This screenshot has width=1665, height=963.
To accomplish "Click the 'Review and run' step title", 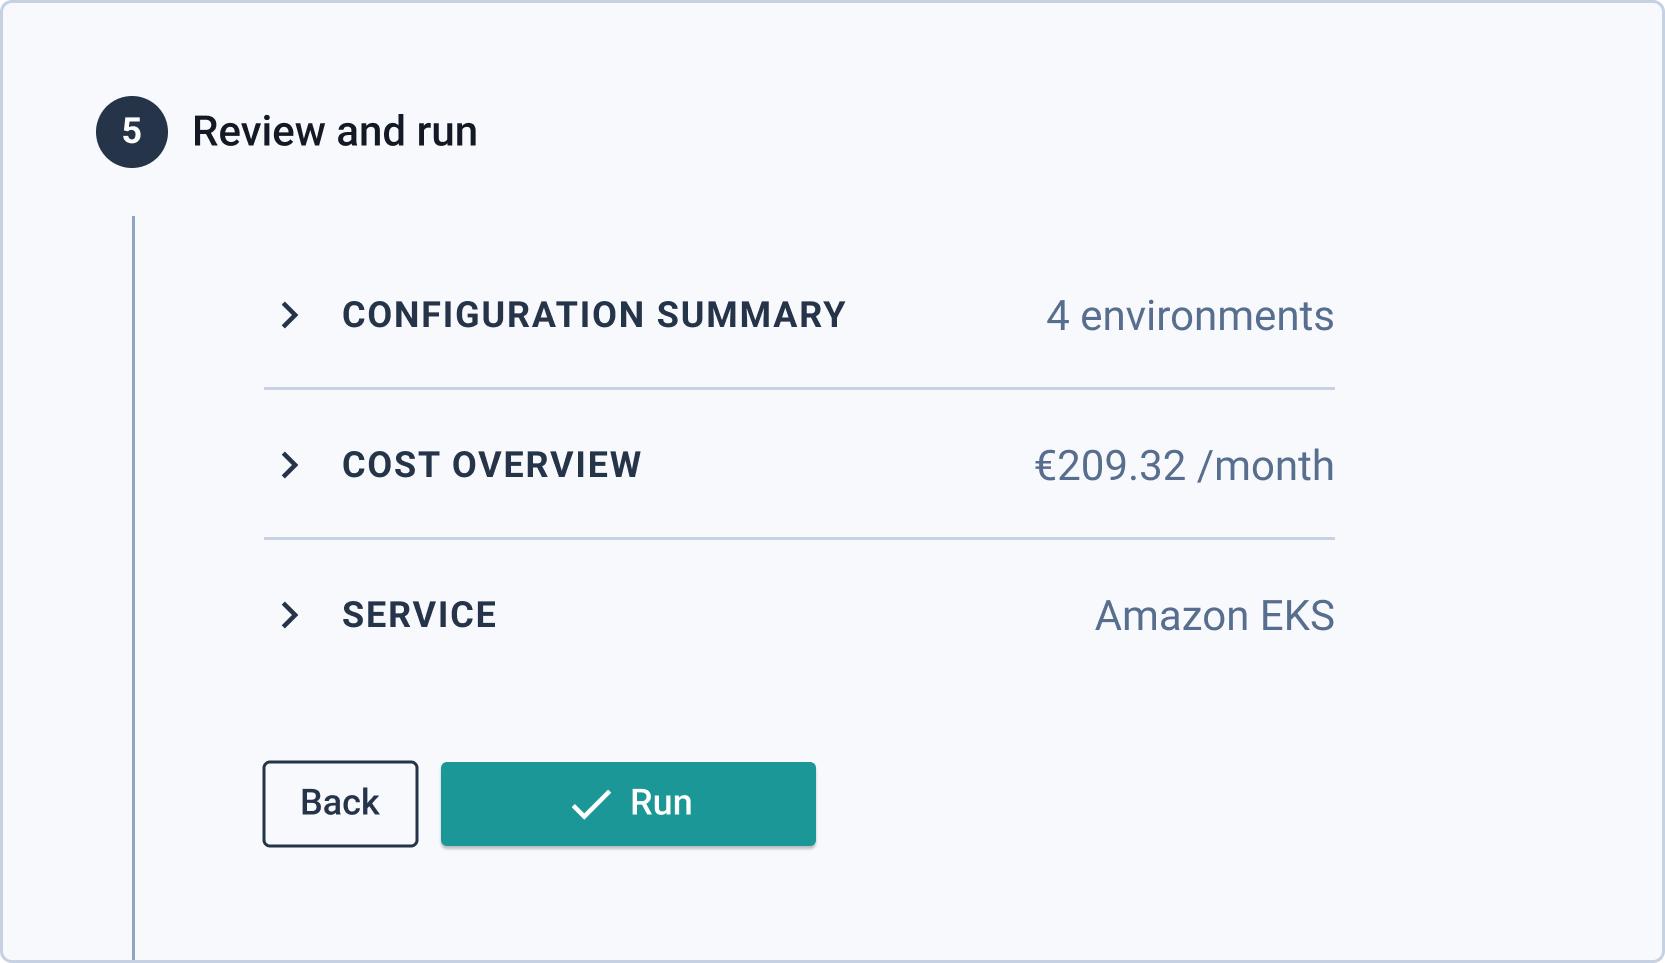I will coord(335,132).
